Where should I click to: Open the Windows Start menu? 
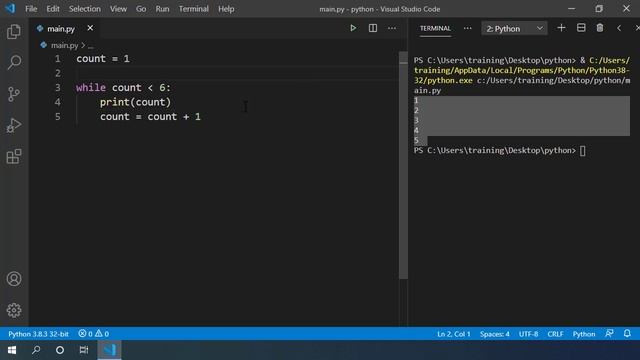pos(12,350)
